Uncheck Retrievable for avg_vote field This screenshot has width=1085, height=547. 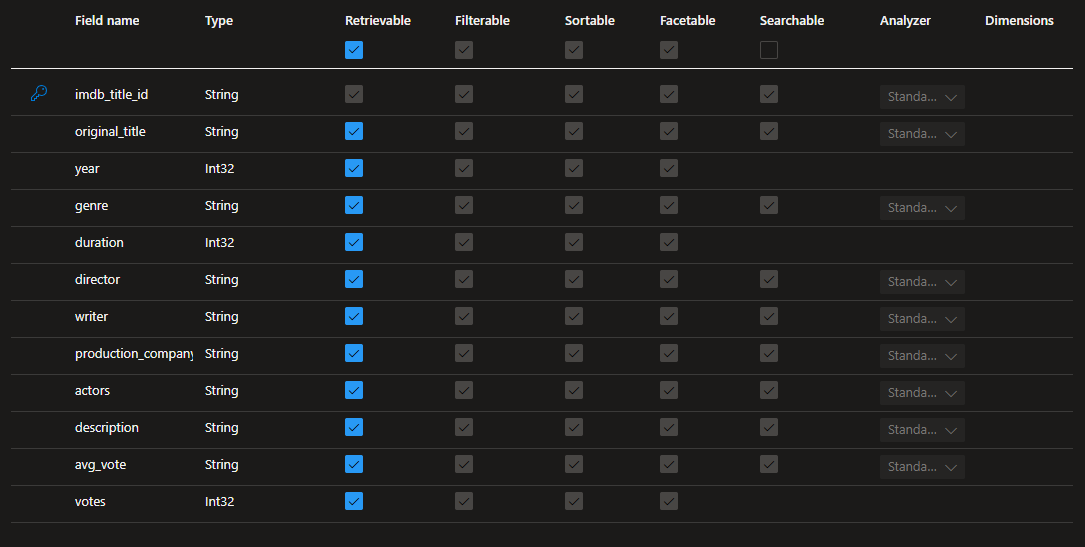[354, 464]
